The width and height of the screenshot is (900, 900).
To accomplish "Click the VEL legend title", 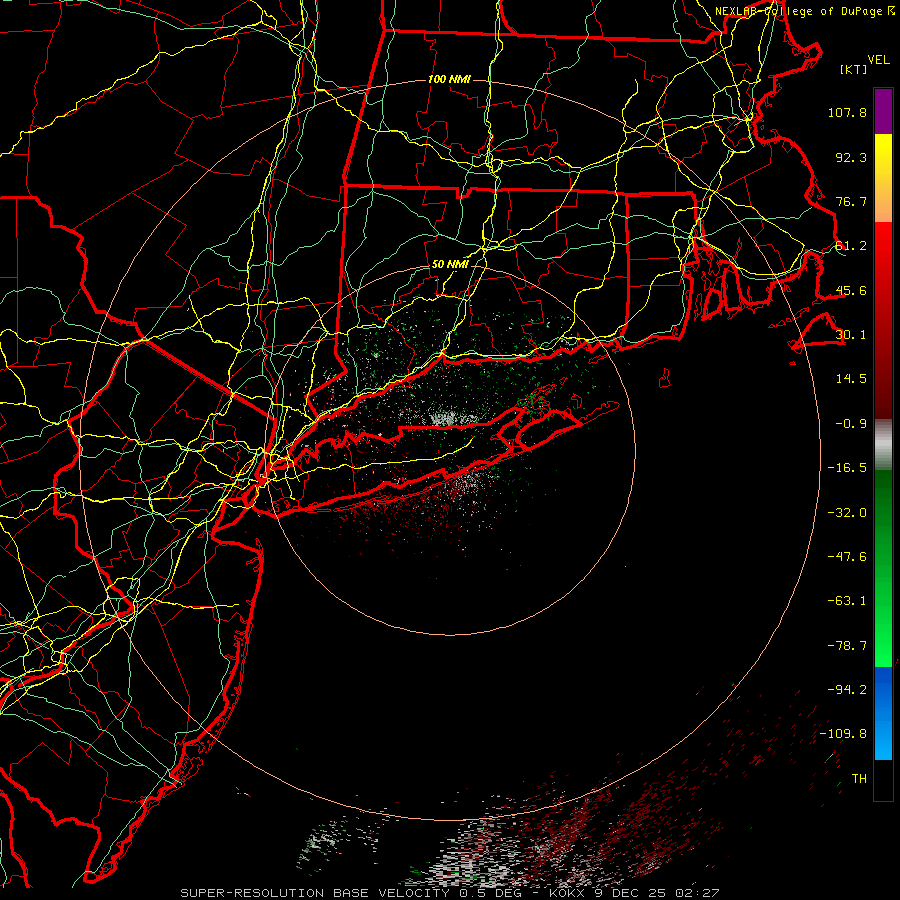I will [x=878, y=60].
